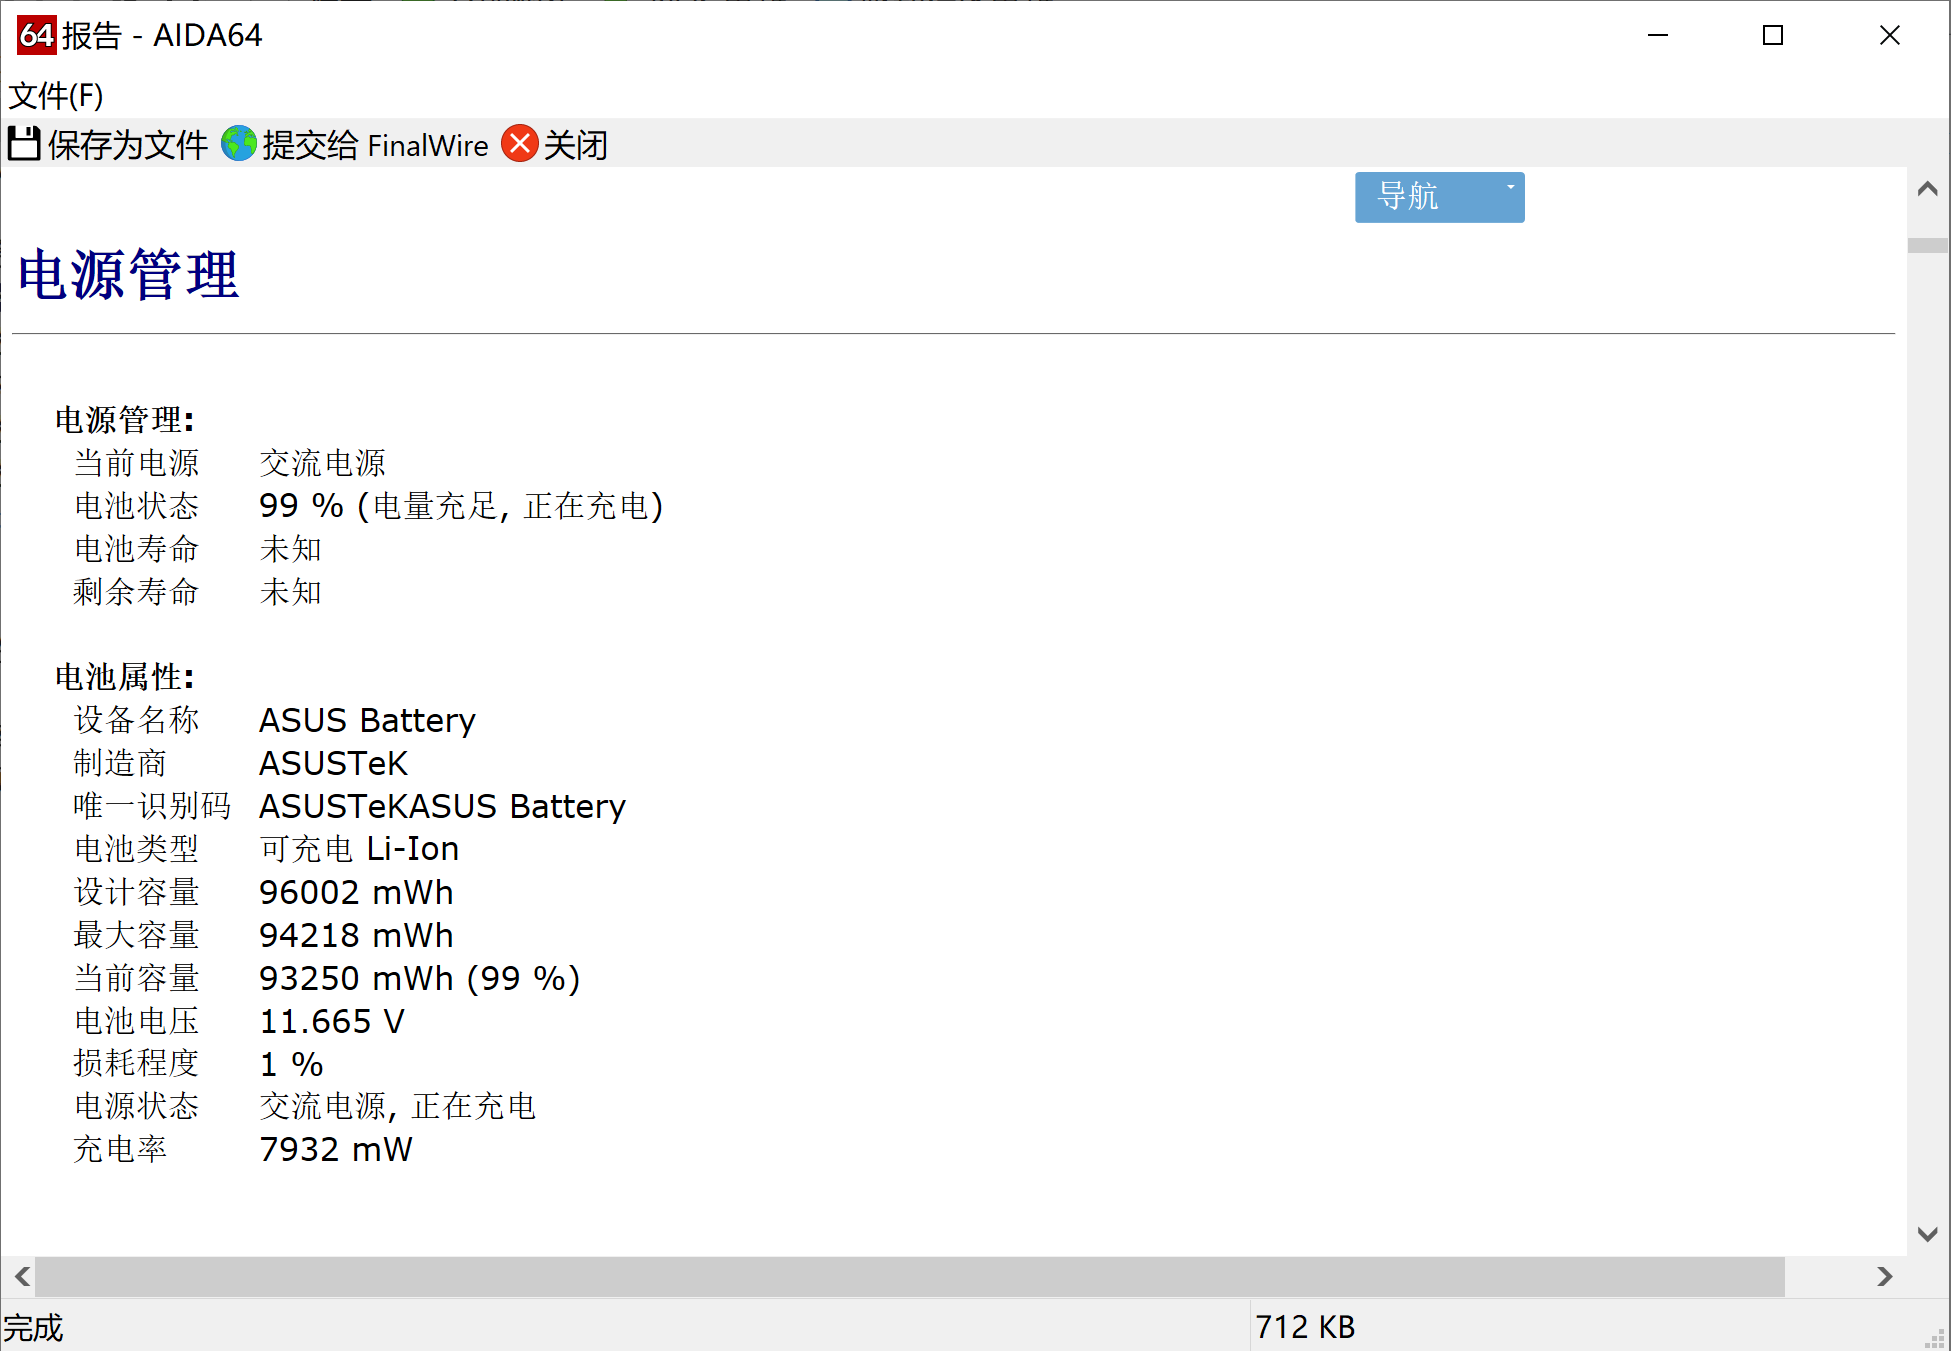Click the 当前容量 label
The width and height of the screenshot is (1951, 1351).
(x=137, y=978)
